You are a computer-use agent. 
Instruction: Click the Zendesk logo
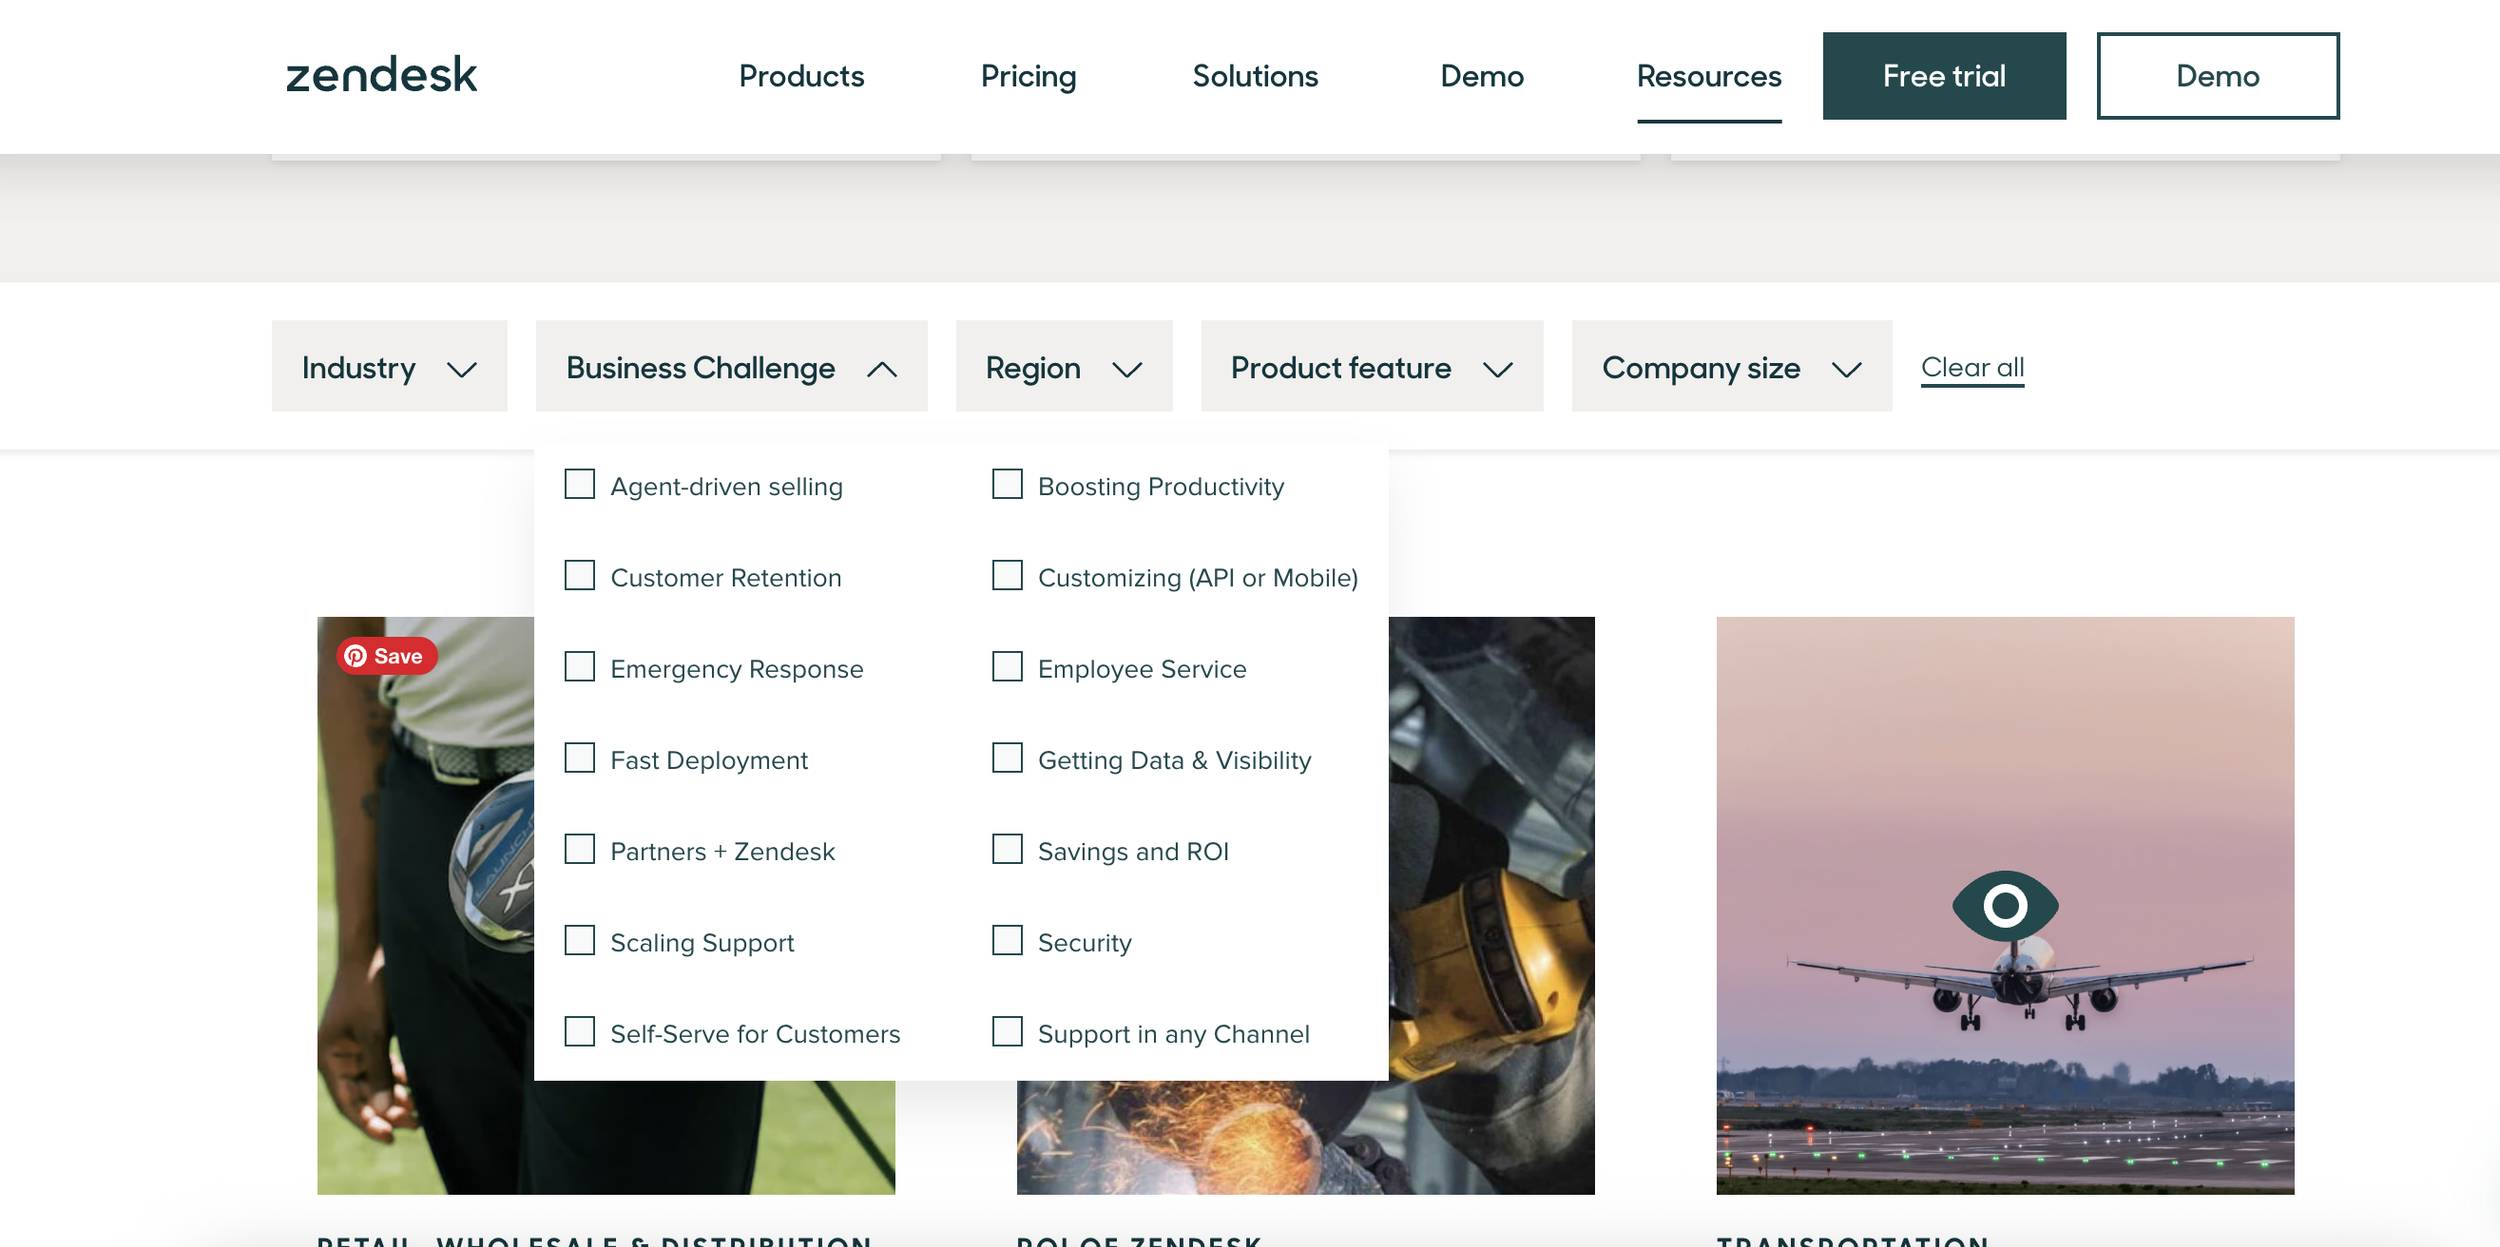pos(382,75)
